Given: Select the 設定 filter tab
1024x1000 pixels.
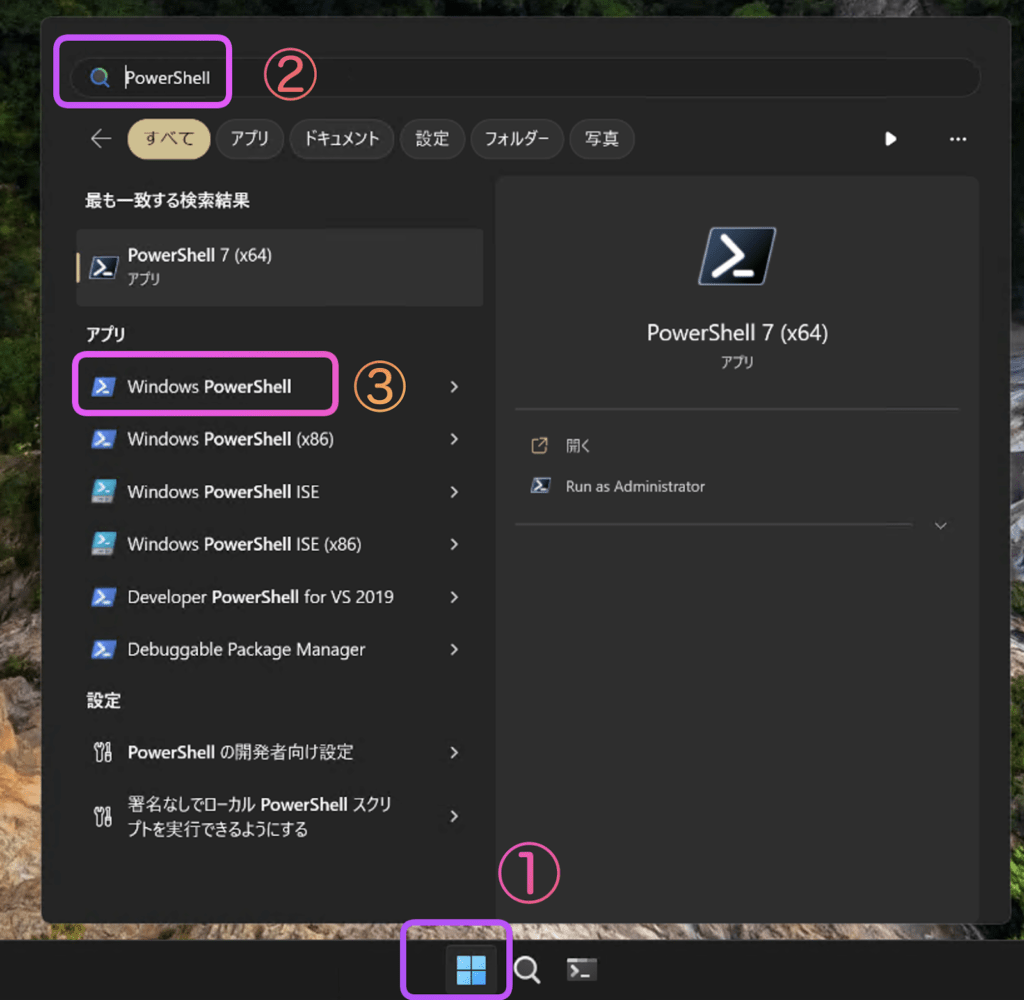Looking at the screenshot, I should tap(432, 139).
